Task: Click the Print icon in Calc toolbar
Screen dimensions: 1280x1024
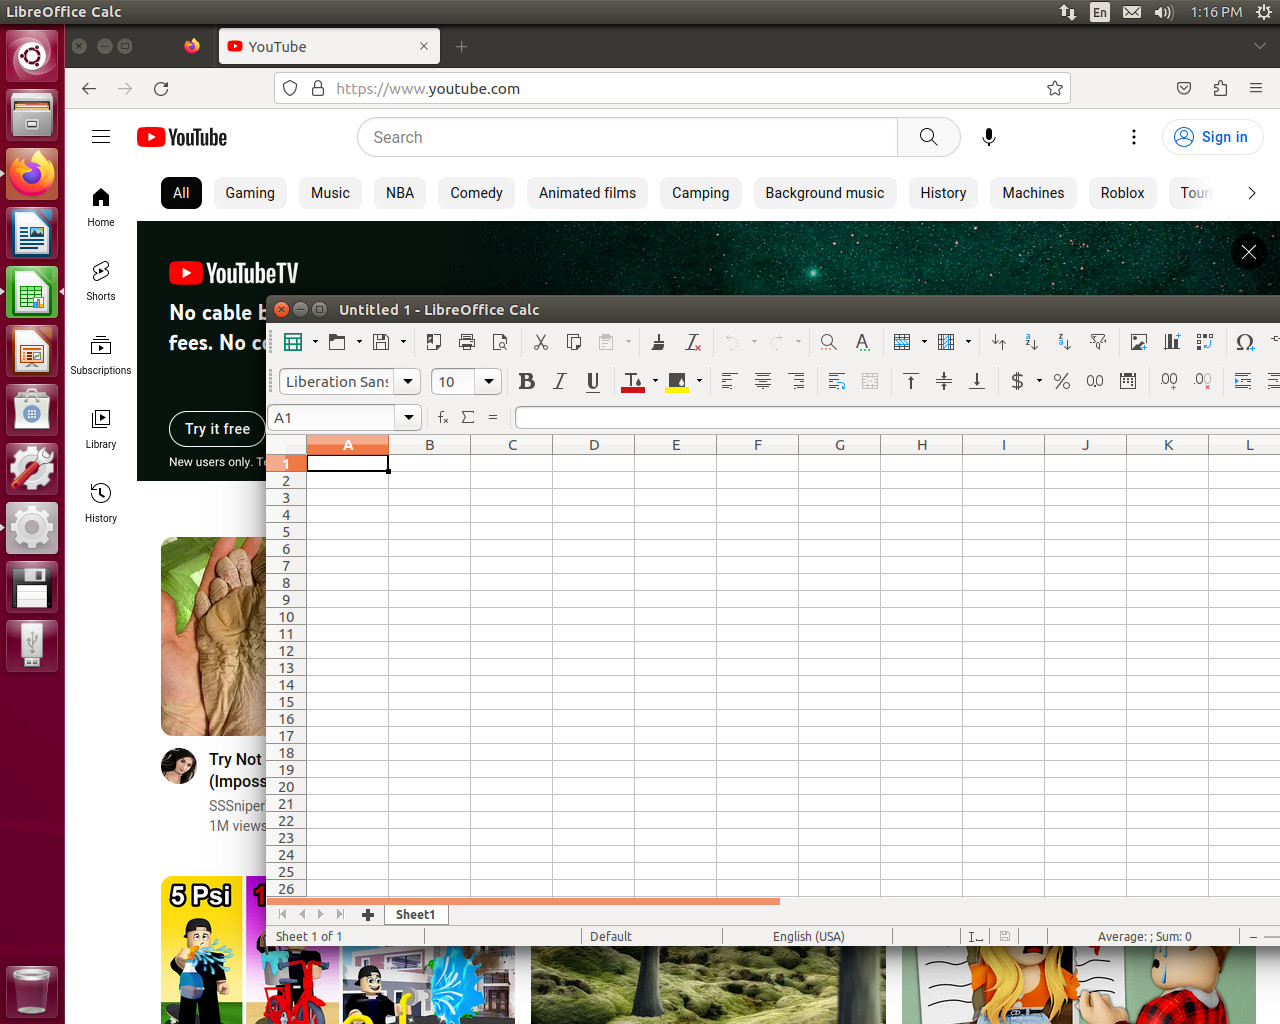Action: 467,342
